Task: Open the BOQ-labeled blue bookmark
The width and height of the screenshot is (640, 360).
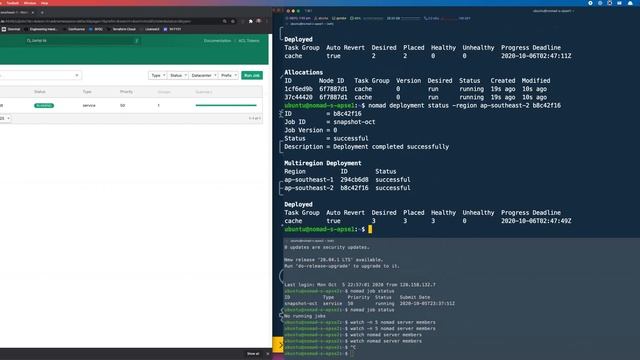Action: click(96, 29)
